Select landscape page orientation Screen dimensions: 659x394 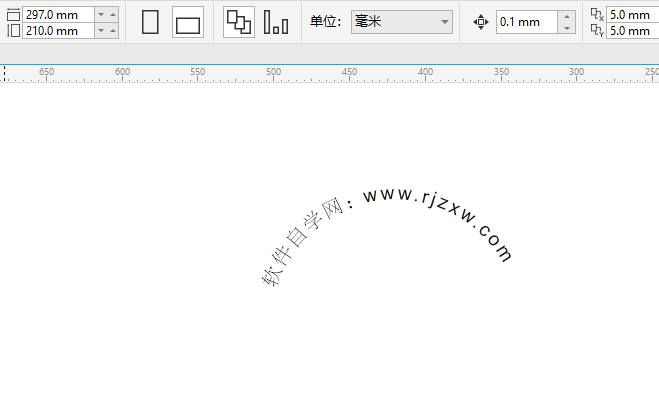pyautogui.click(x=188, y=22)
